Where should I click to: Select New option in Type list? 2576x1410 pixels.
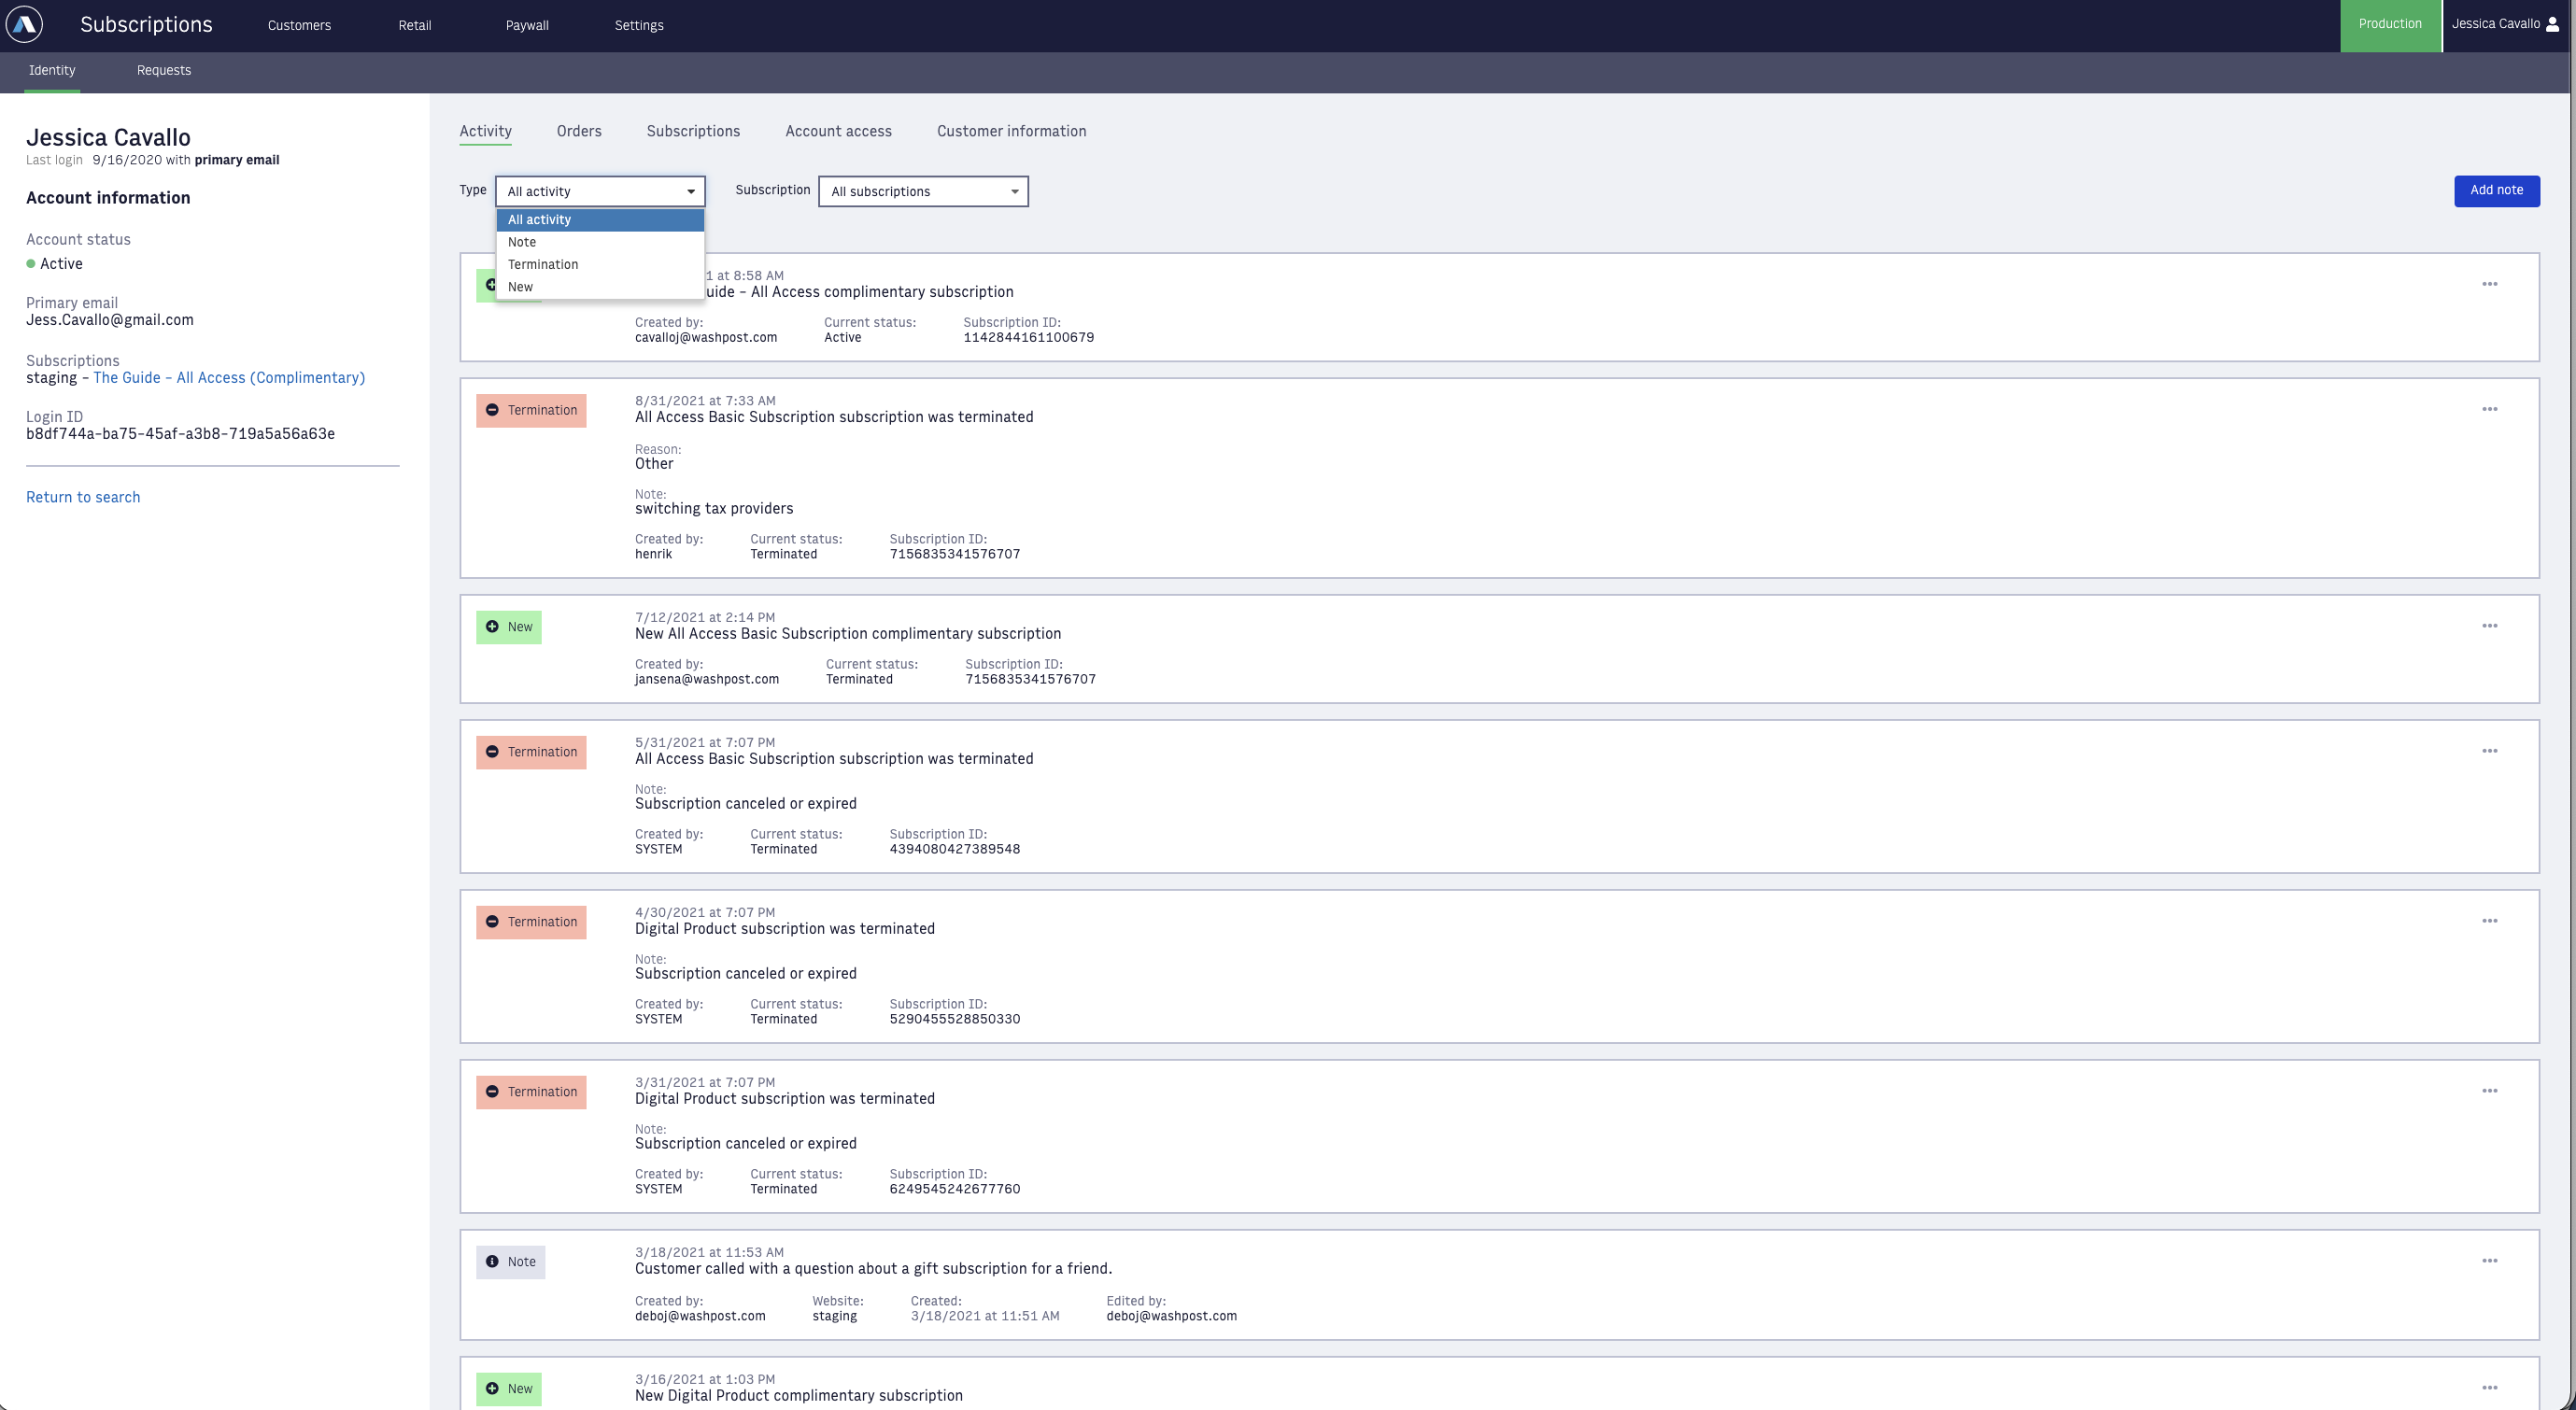click(600, 287)
